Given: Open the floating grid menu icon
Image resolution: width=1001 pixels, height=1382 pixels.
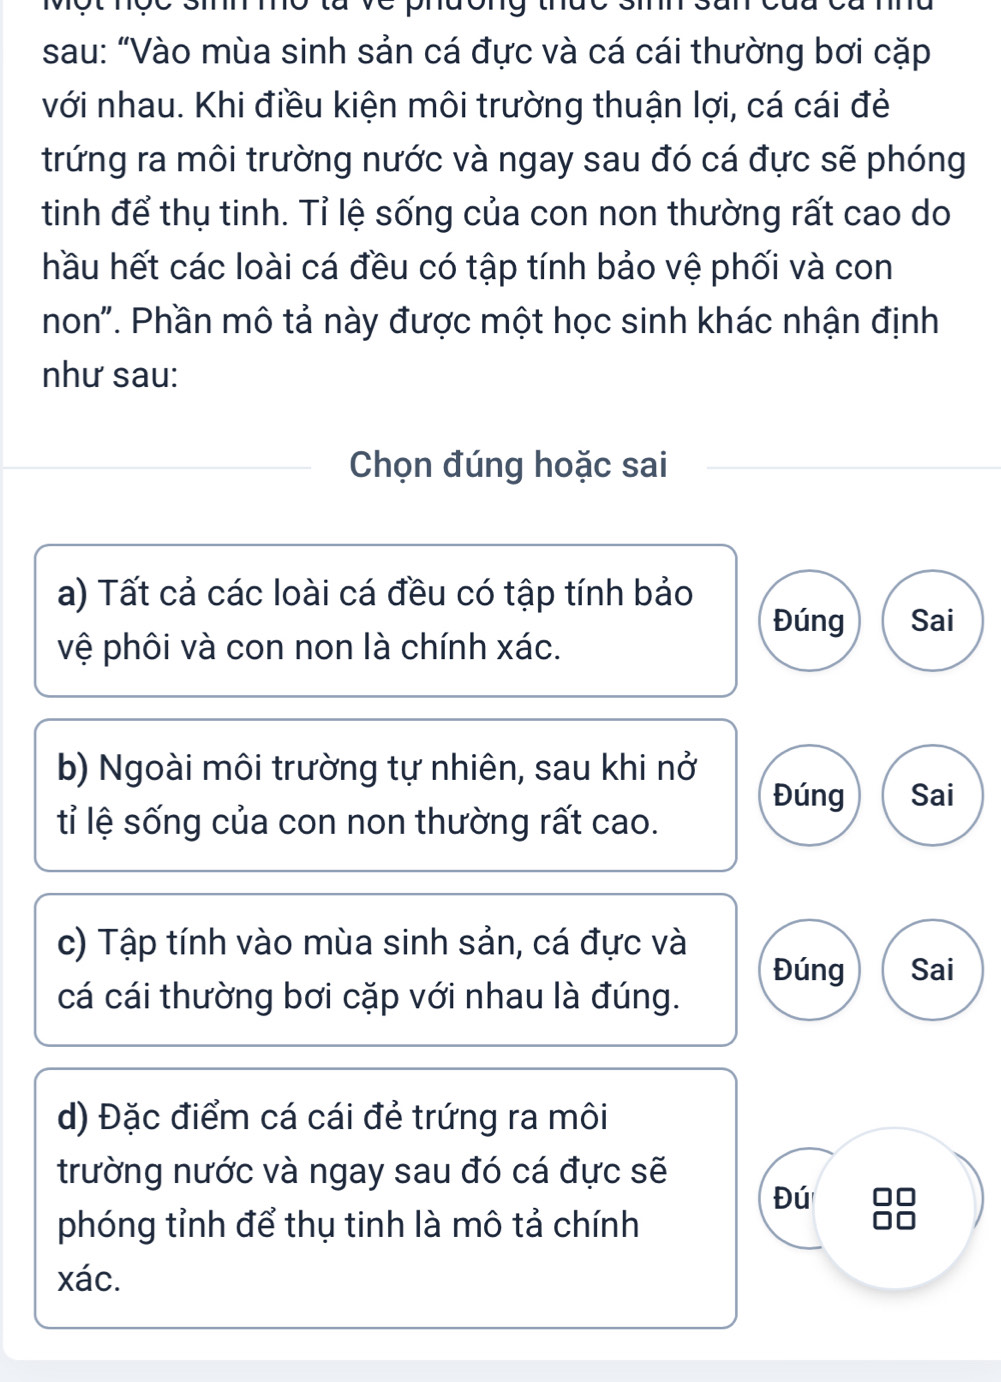Looking at the screenshot, I should [894, 1207].
